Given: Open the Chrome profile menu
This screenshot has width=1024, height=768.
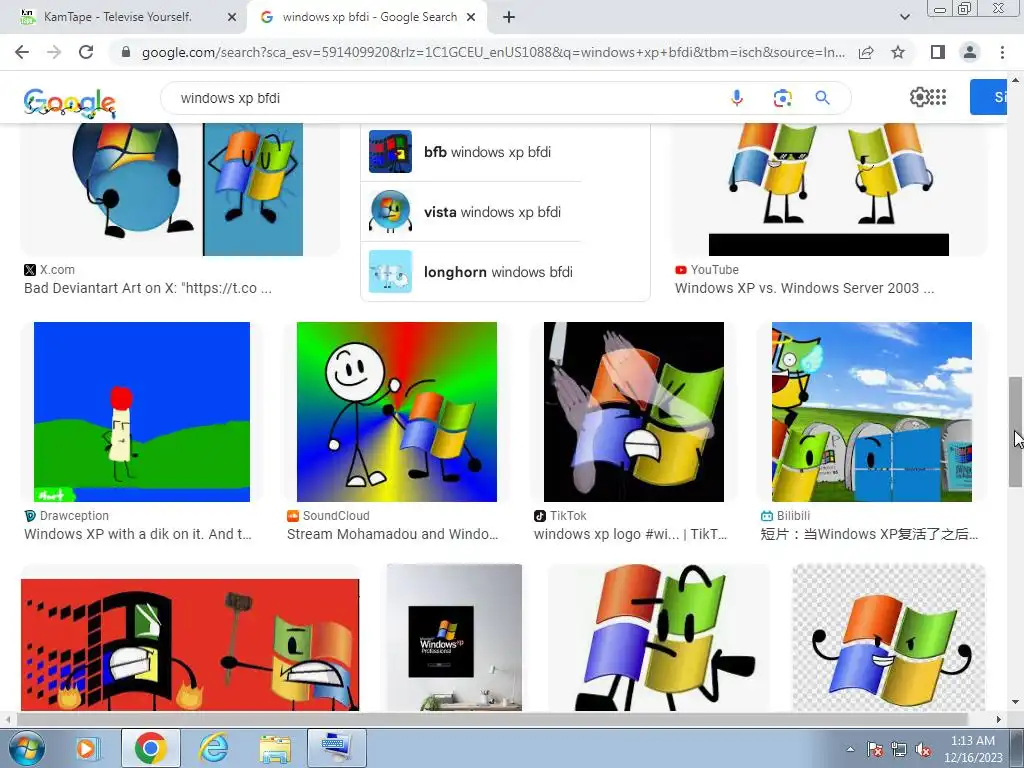Looking at the screenshot, I should [x=970, y=52].
